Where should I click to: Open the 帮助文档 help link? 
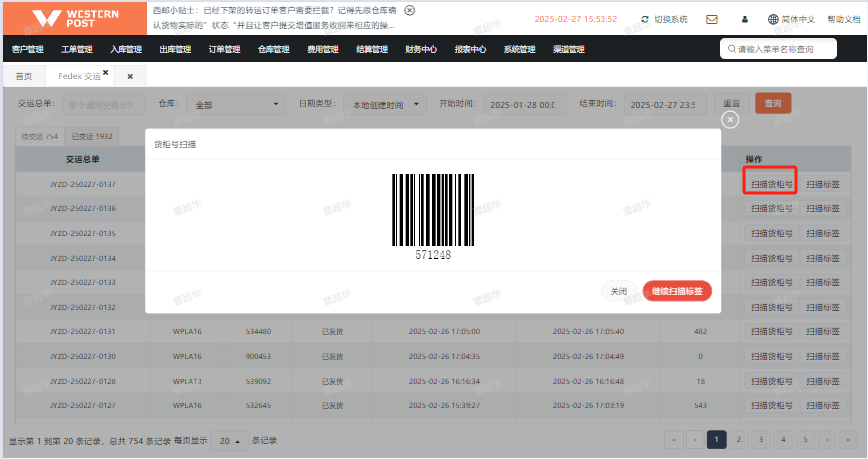coord(844,19)
